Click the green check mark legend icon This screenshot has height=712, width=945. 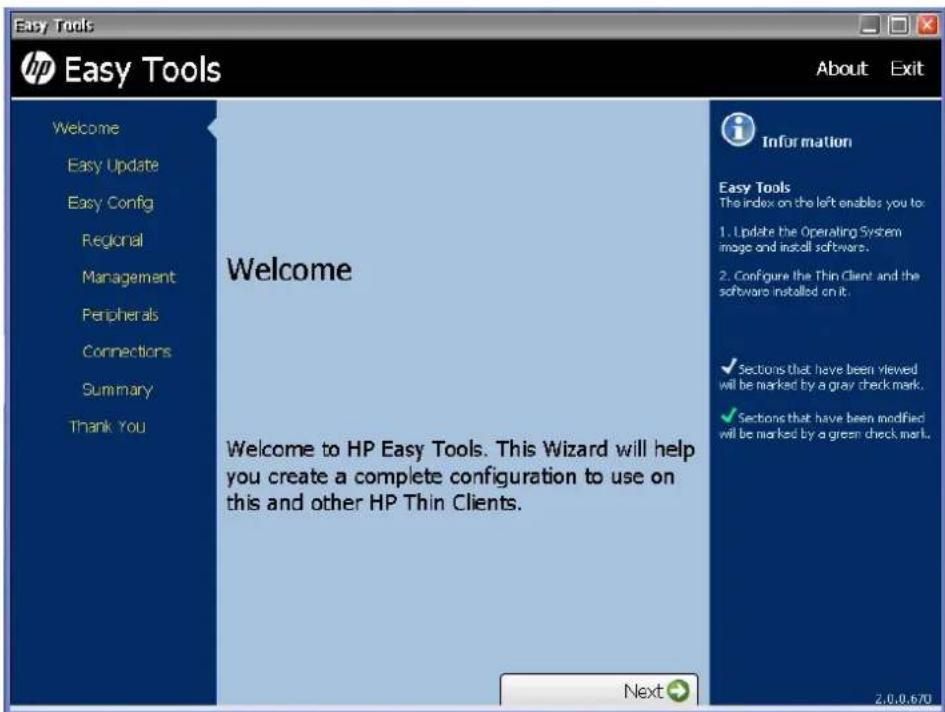coord(729,415)
